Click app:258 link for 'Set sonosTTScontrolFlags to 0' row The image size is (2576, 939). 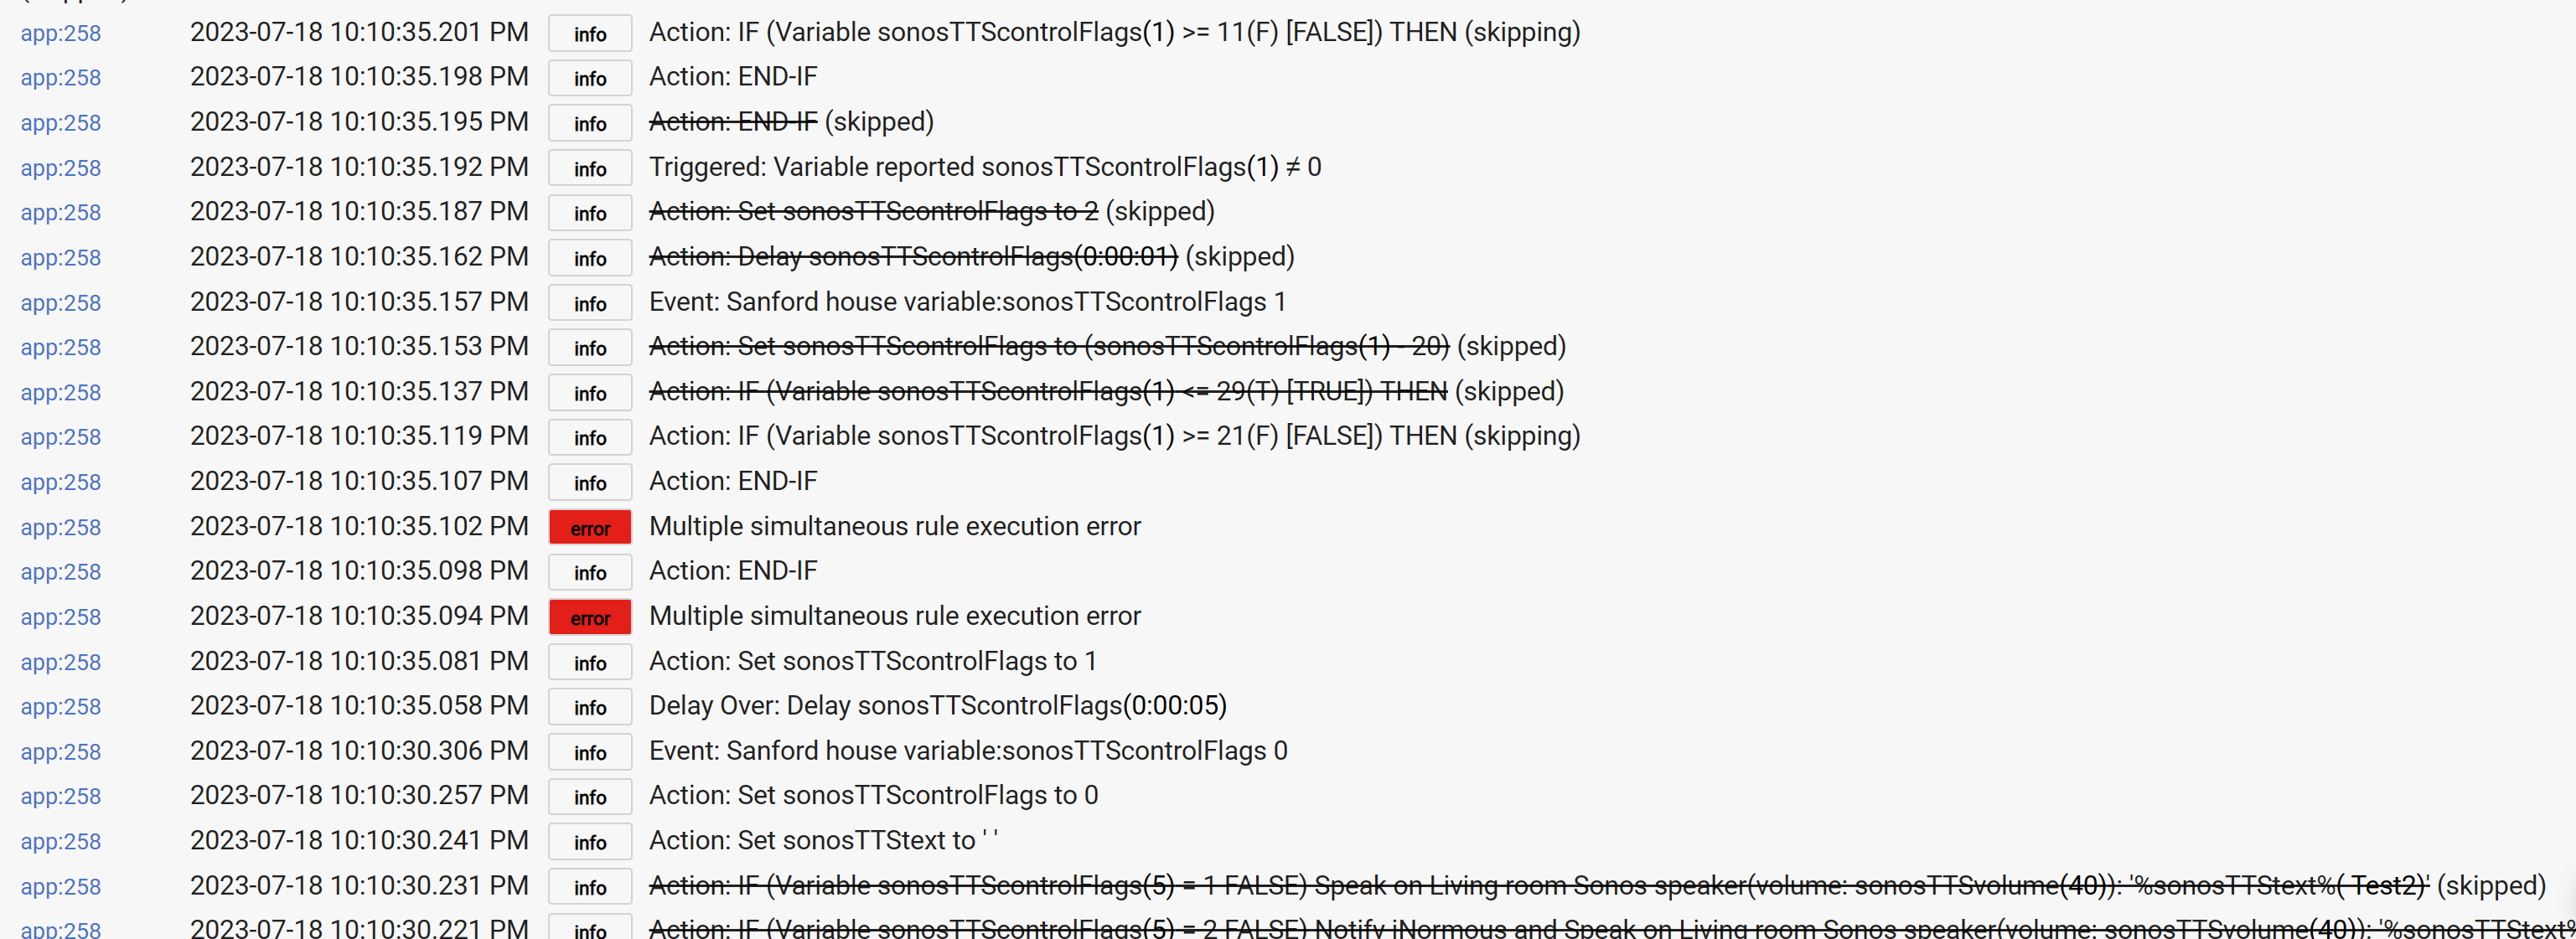tap(61, 797)
